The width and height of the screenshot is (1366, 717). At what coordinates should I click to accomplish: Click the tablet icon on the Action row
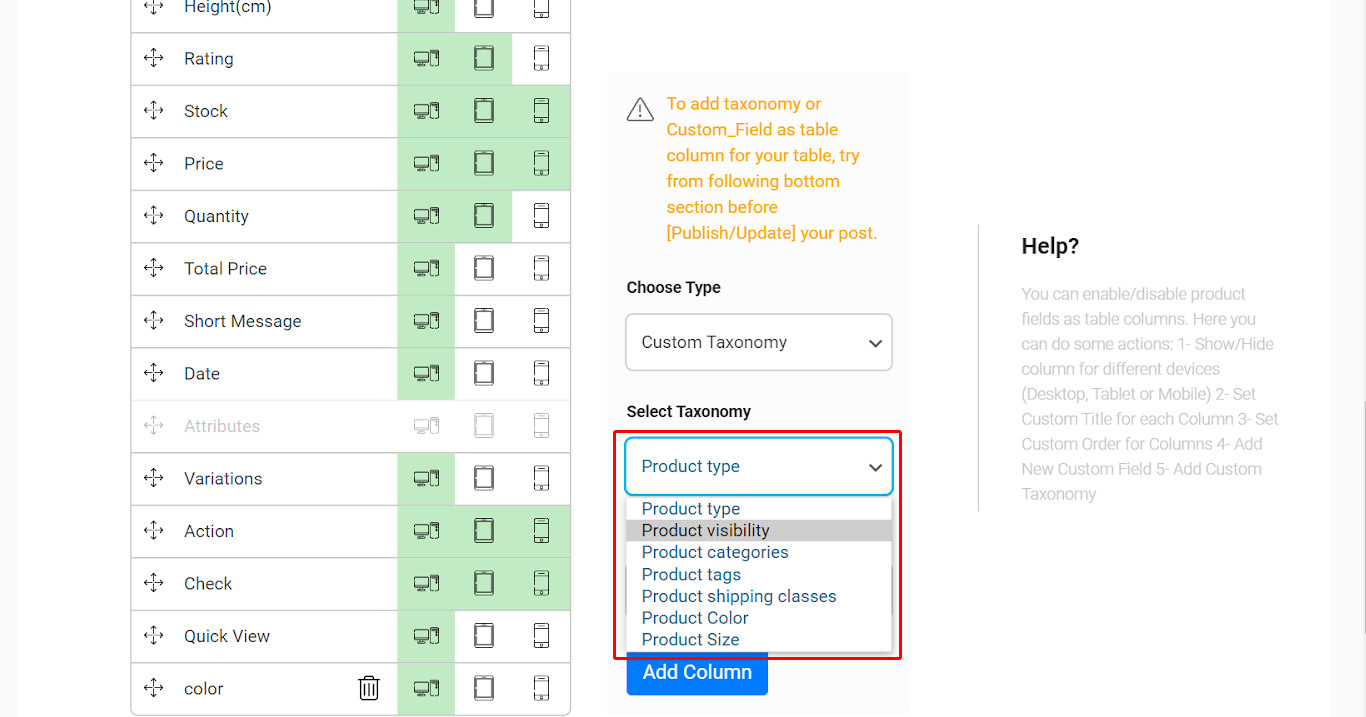coord(484,531)
